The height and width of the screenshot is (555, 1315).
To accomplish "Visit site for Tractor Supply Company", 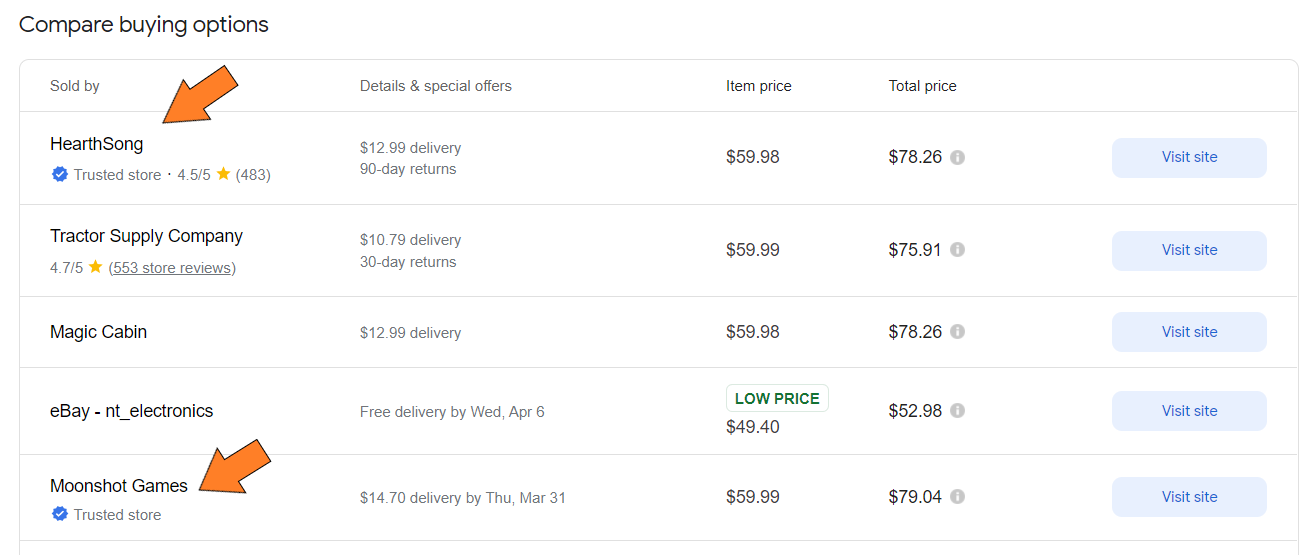I will tap(1189, 250).
